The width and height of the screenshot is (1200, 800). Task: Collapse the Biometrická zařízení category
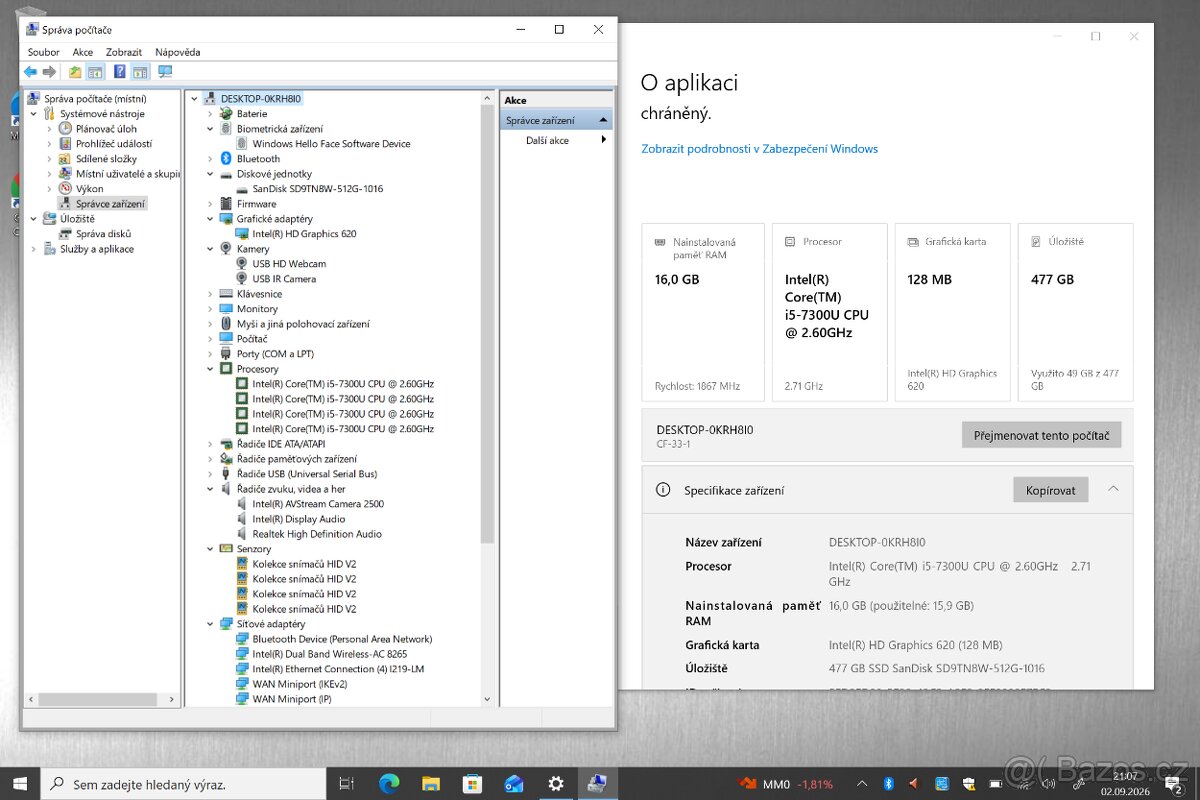210,129
